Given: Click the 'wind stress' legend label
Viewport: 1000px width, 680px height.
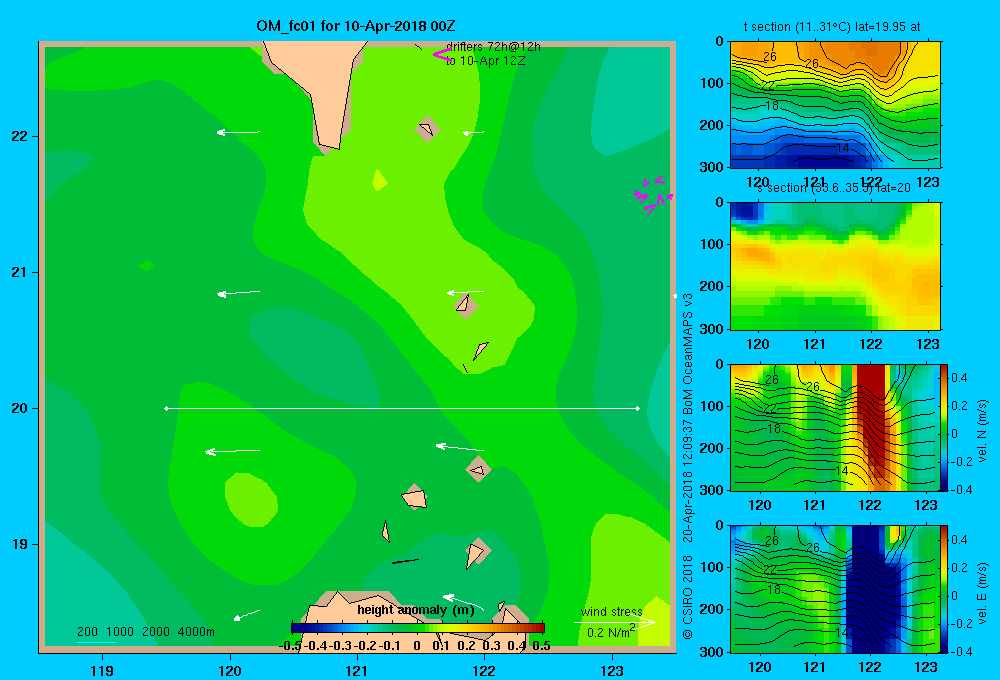Looking at the screenshot, I should pos(611,612).
